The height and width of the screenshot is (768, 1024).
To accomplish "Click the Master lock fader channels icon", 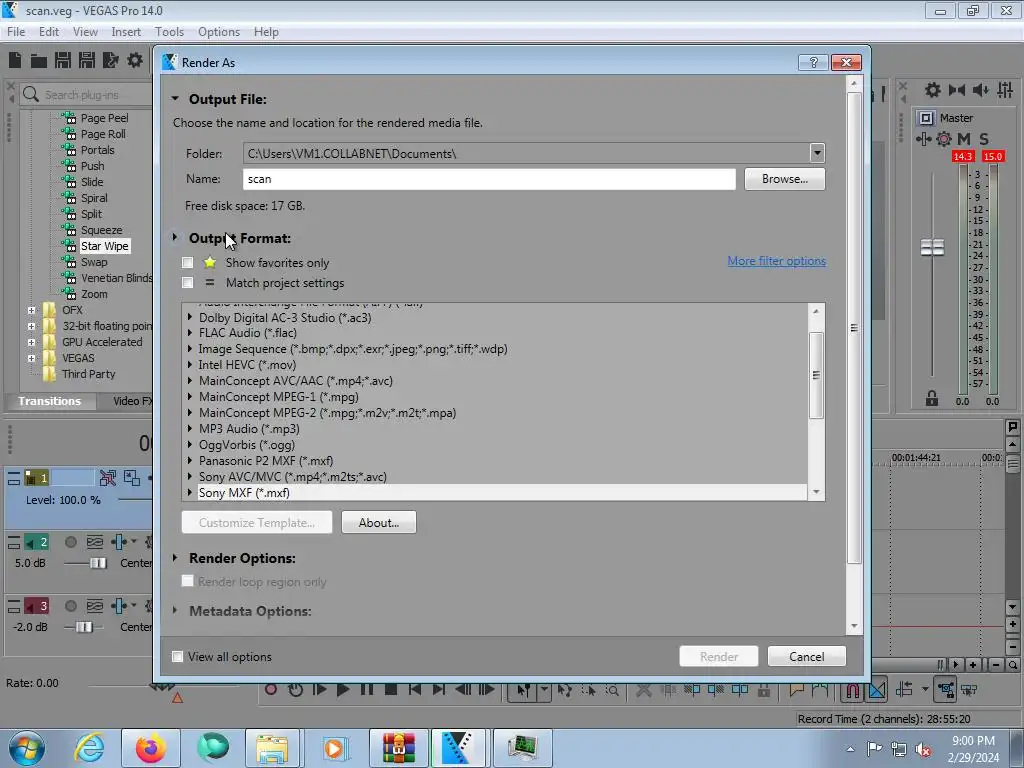I will (932, 398).
